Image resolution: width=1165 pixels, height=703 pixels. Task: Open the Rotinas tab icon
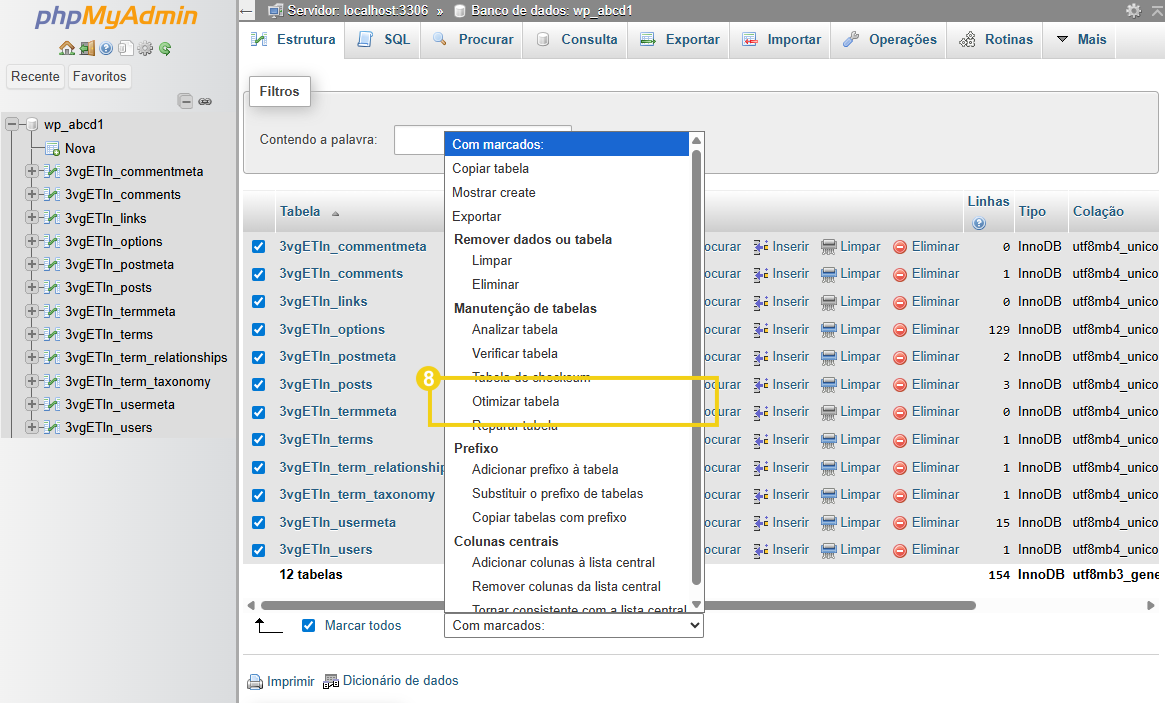click(x=966, y=40)
